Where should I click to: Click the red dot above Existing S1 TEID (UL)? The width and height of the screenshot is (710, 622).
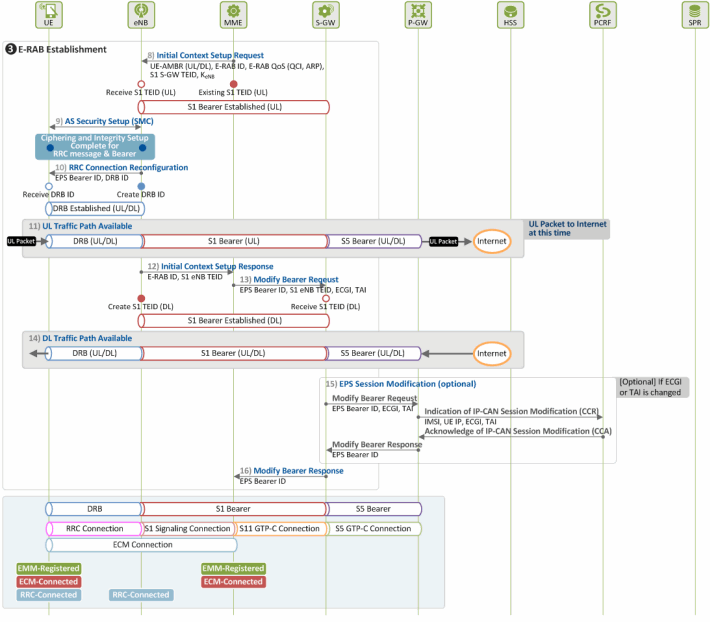[x=234, y=84]
